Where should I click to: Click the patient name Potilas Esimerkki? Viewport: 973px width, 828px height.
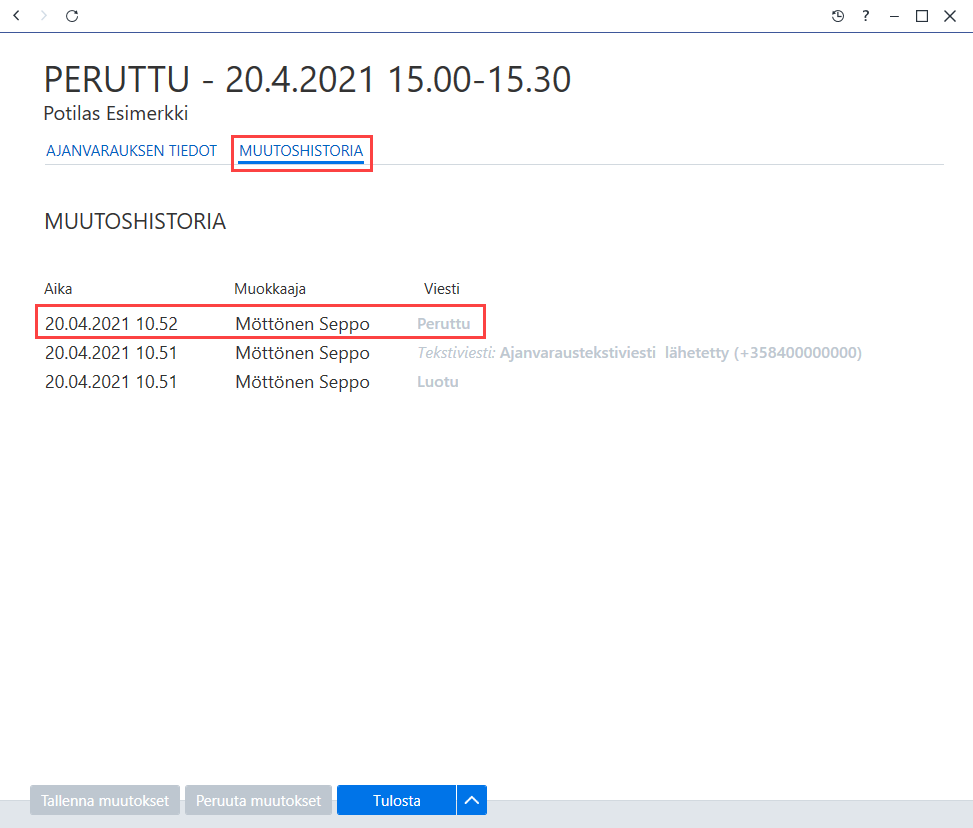[116, 113]
